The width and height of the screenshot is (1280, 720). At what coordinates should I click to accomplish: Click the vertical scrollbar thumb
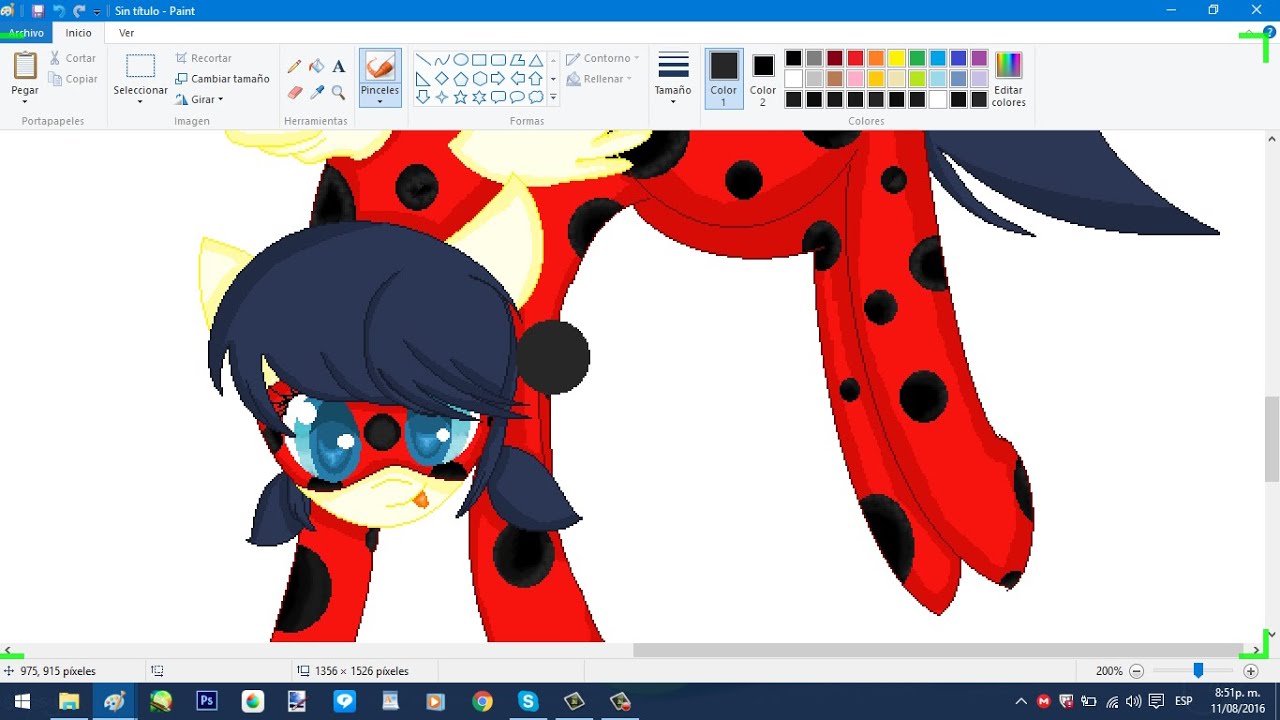(x=1272, y=439)
